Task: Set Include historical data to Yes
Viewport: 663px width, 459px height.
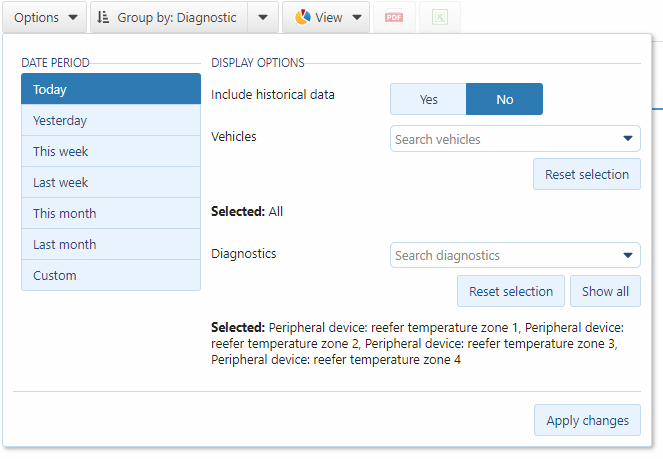Action: tap(428, 99)
